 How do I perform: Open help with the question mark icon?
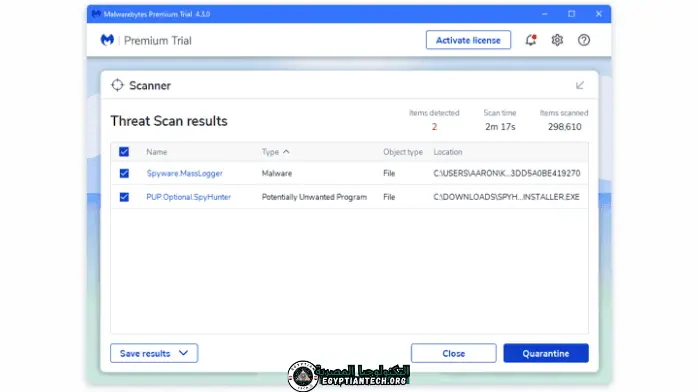click(x=584, y=40)
